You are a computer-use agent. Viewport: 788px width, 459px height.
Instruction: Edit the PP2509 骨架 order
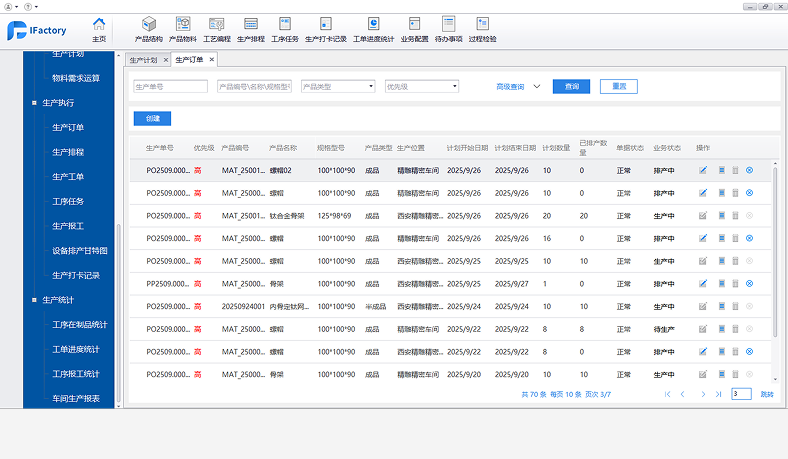[x=703, y=284]
